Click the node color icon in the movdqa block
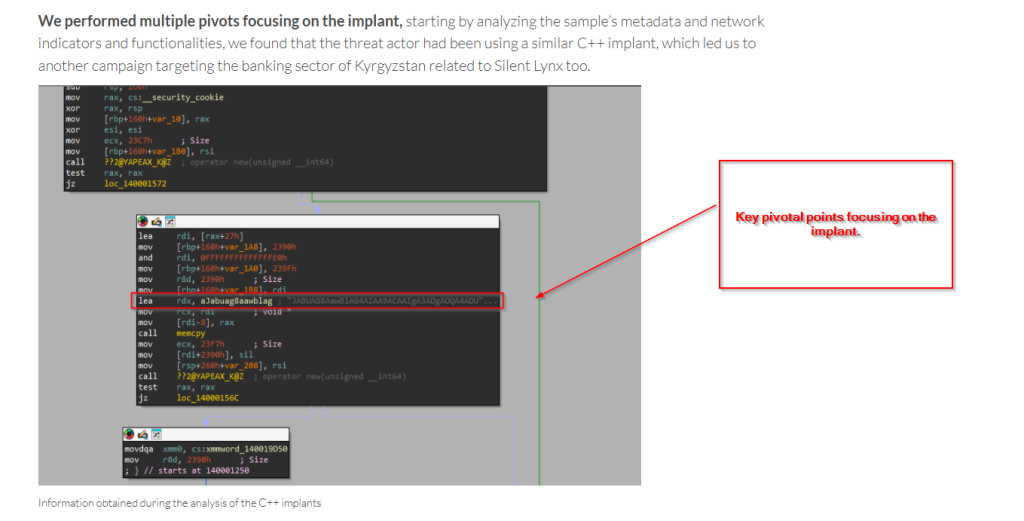The height and width of the screenshot is (521, 1024). (129, 435)
